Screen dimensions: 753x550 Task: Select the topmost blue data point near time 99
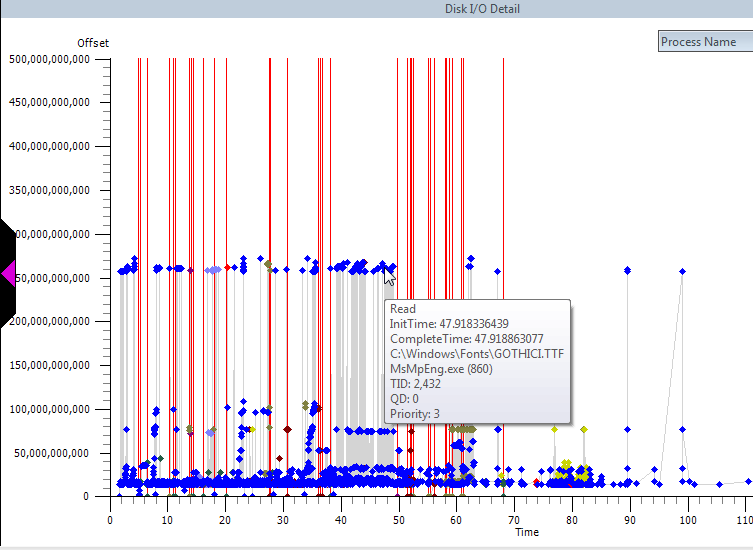click(x=683, y=271)
